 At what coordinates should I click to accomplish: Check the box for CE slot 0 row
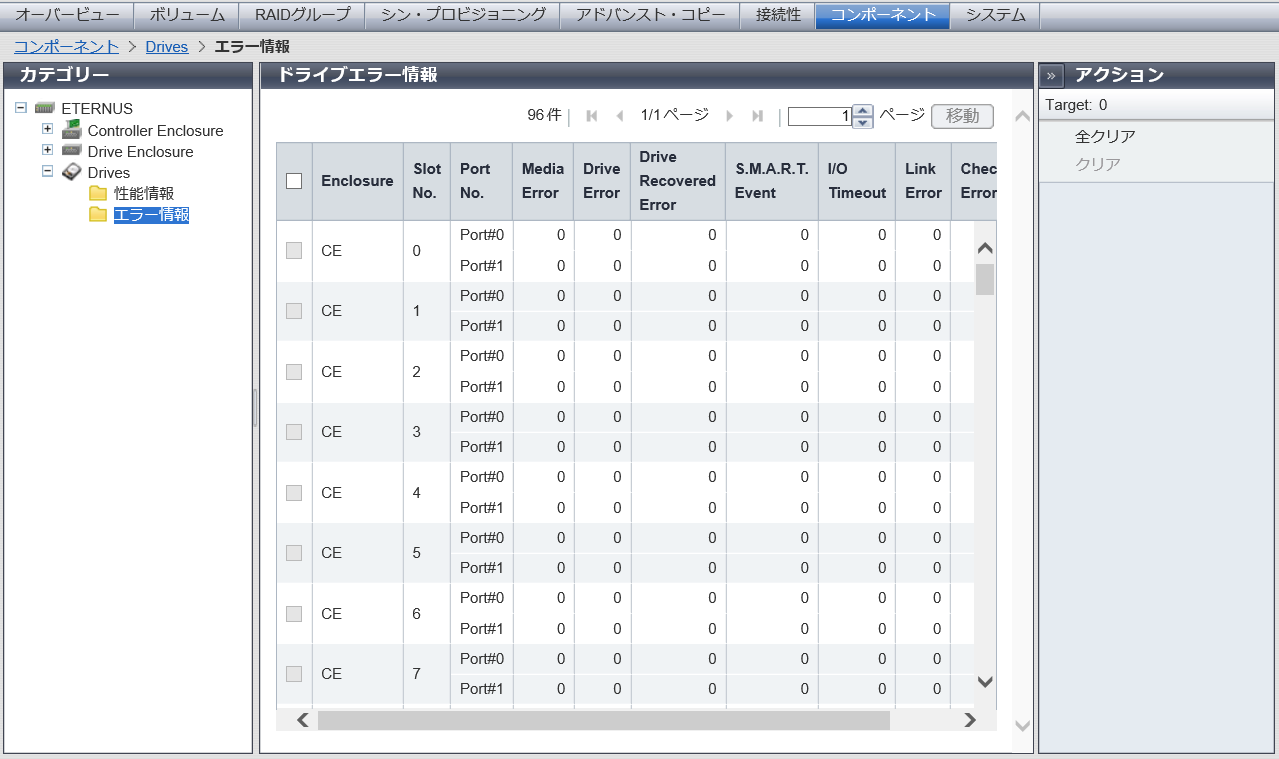[x=294, y=251]
